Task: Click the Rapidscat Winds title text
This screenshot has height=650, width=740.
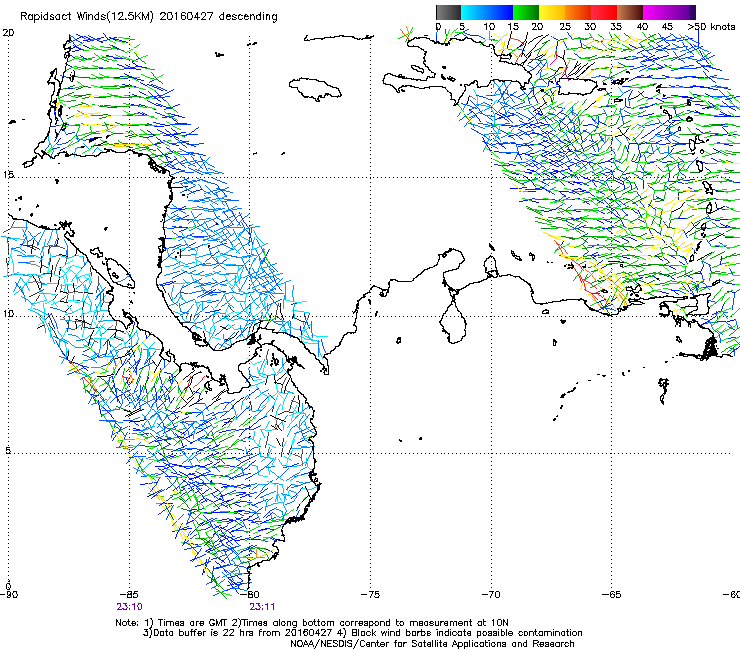Action: pos(149,17)
